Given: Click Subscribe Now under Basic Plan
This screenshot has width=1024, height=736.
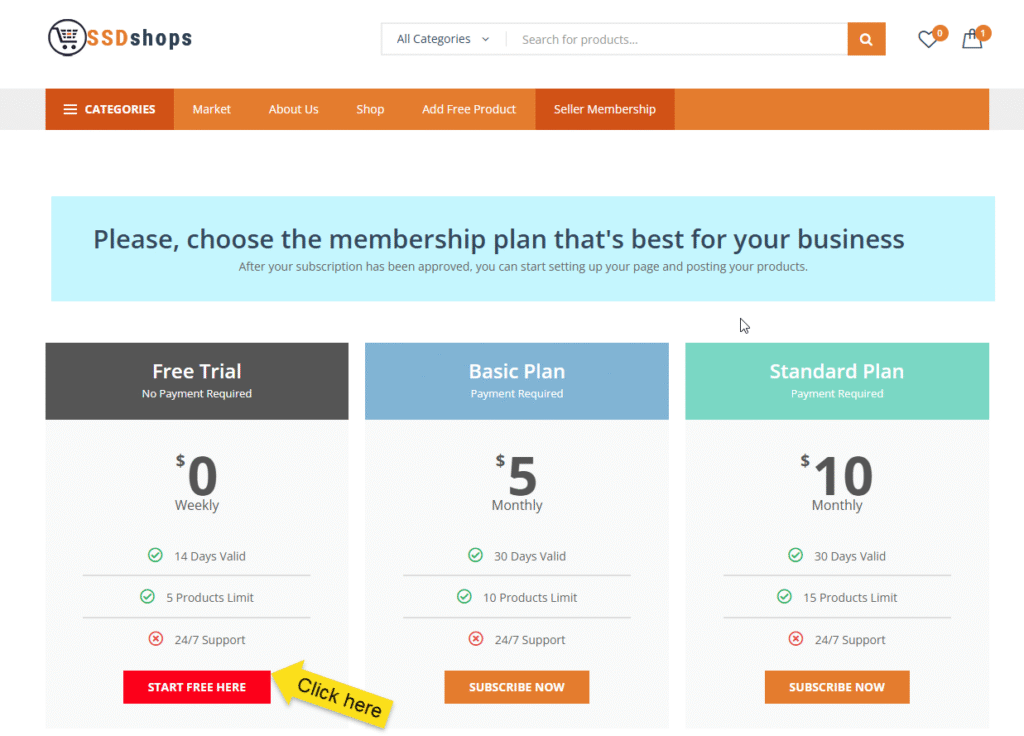Looking at the screenshot, I should [517, 687].
